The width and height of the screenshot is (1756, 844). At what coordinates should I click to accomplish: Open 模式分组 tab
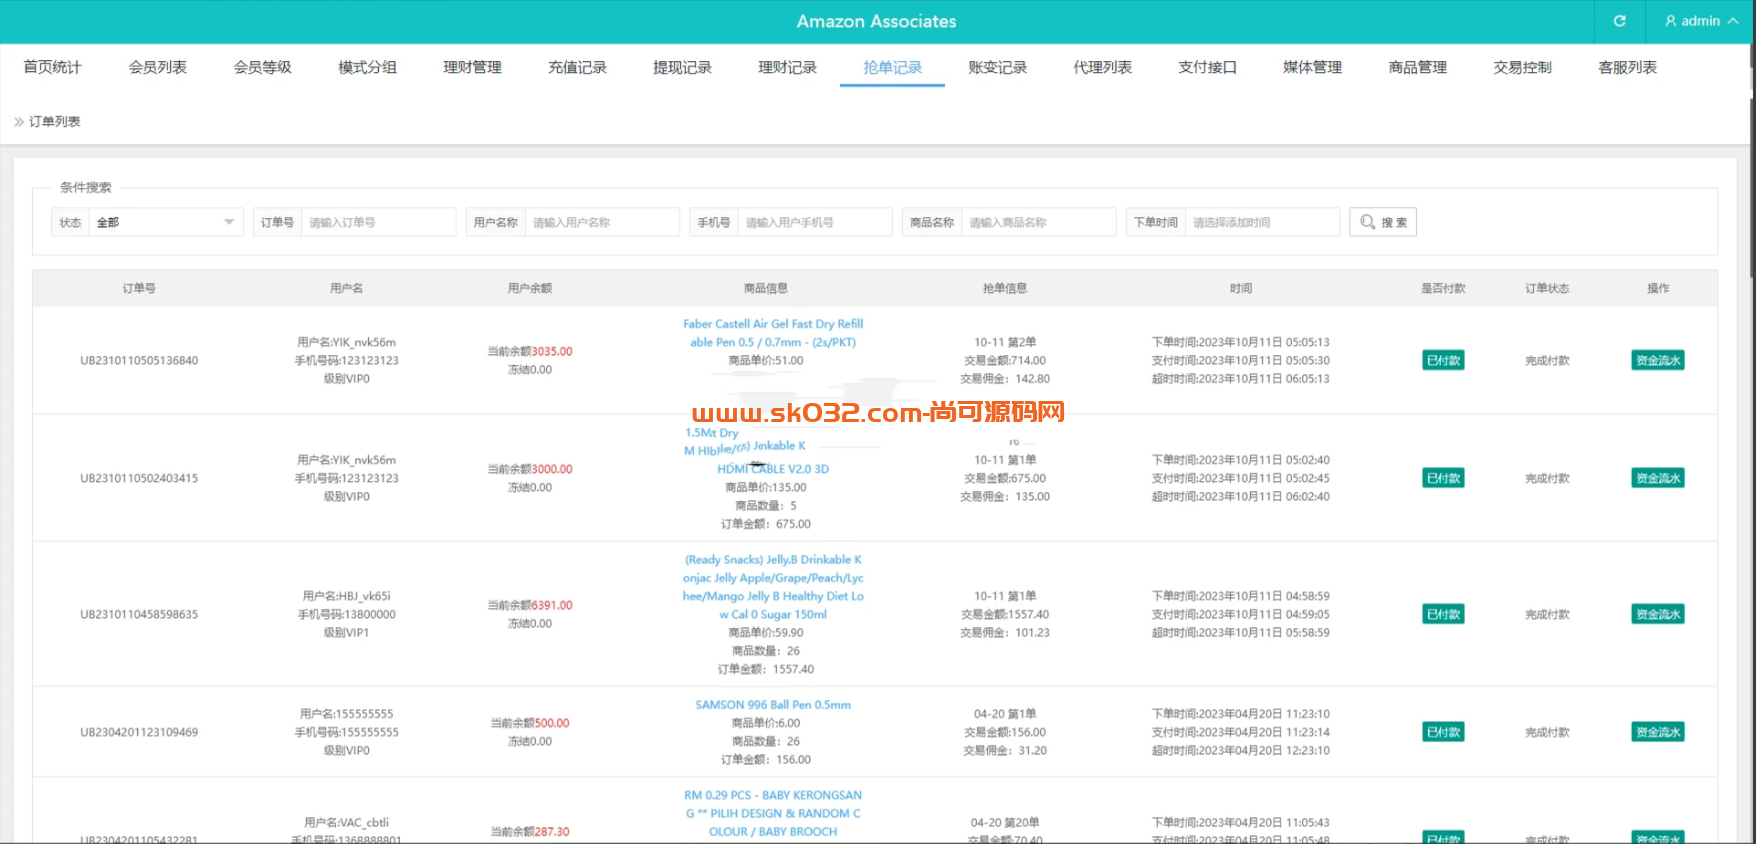pos(367,67)
